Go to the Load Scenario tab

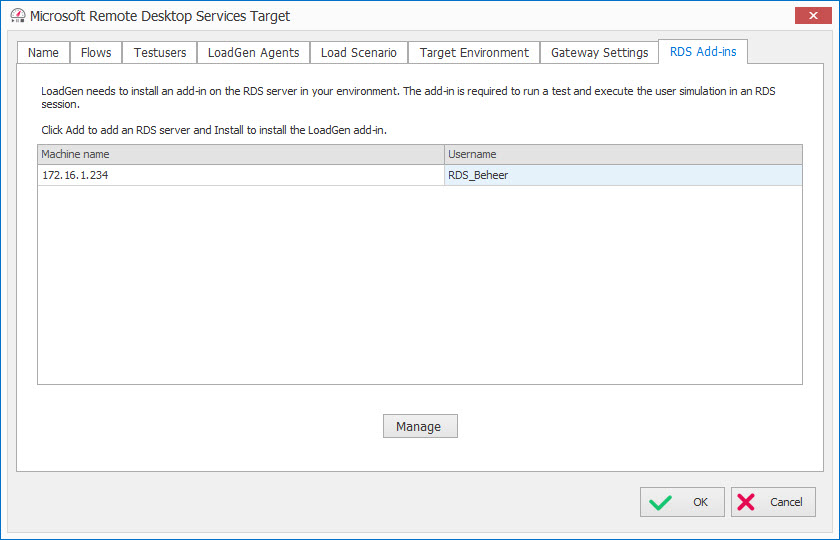(359, 52)
